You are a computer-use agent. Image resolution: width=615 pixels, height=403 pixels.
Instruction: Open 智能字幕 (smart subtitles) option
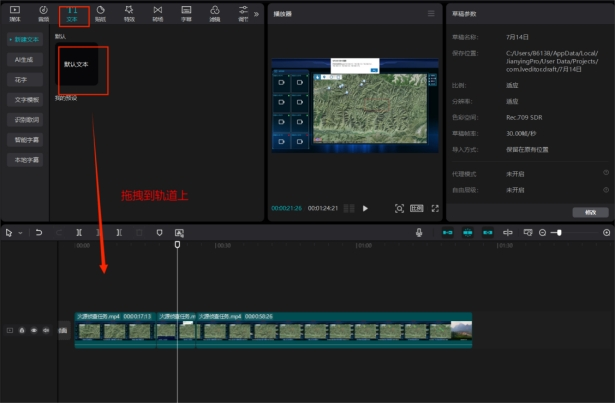(25, 139)
